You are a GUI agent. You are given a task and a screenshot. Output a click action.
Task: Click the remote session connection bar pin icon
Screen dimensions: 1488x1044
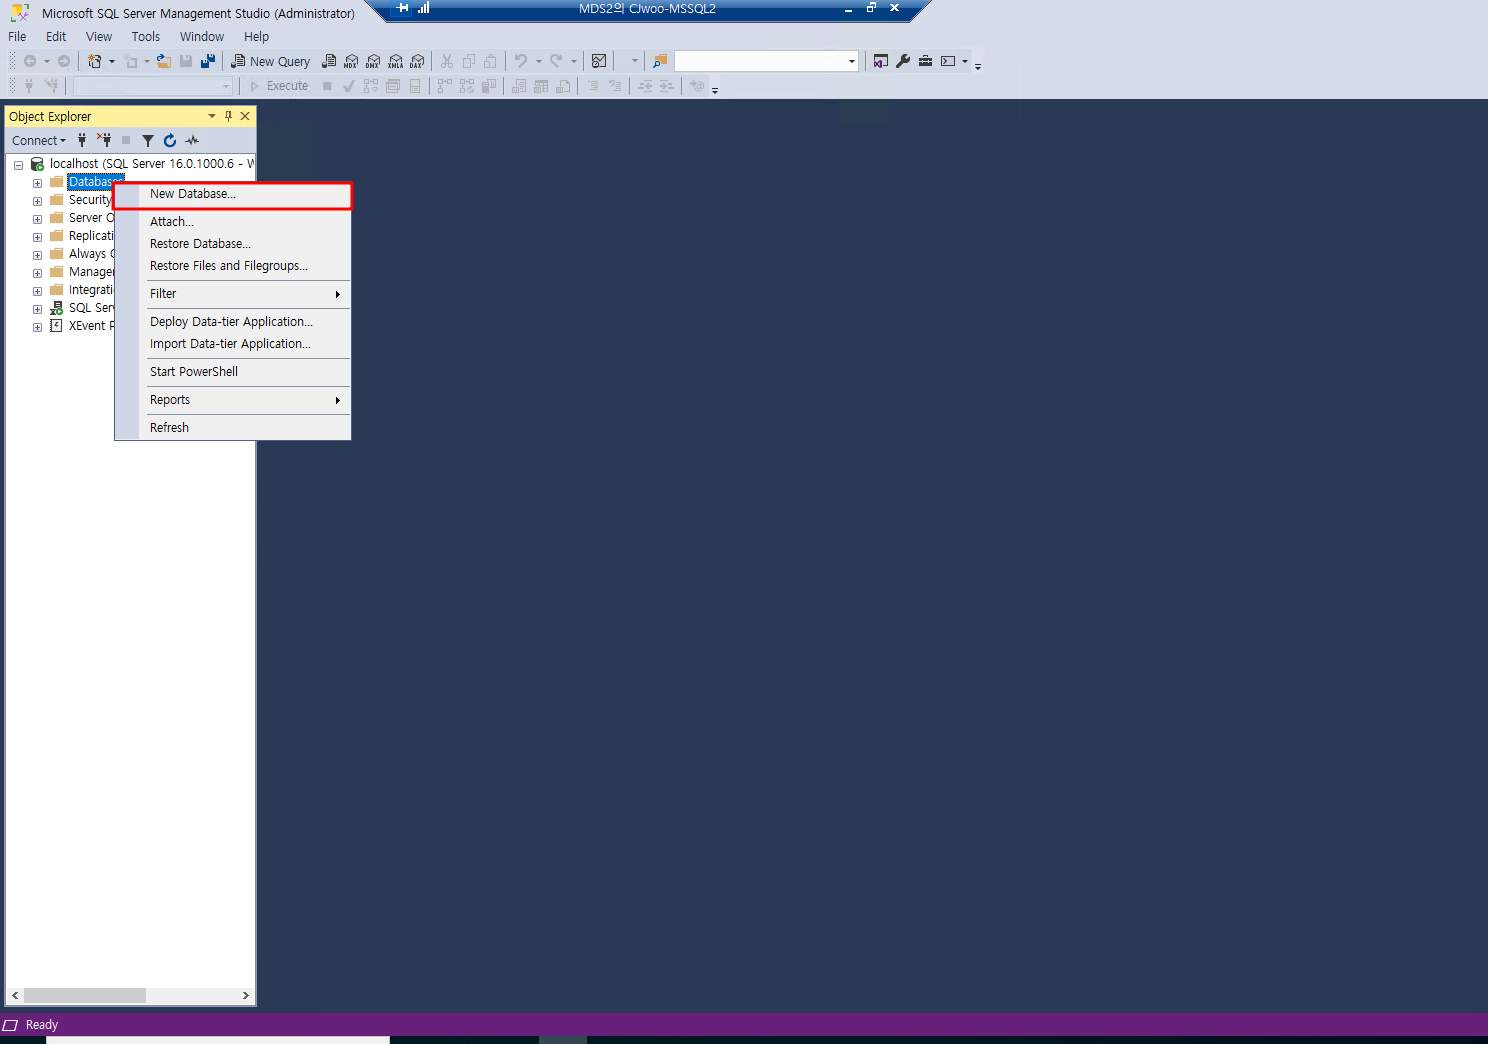[x=403, y=8]
